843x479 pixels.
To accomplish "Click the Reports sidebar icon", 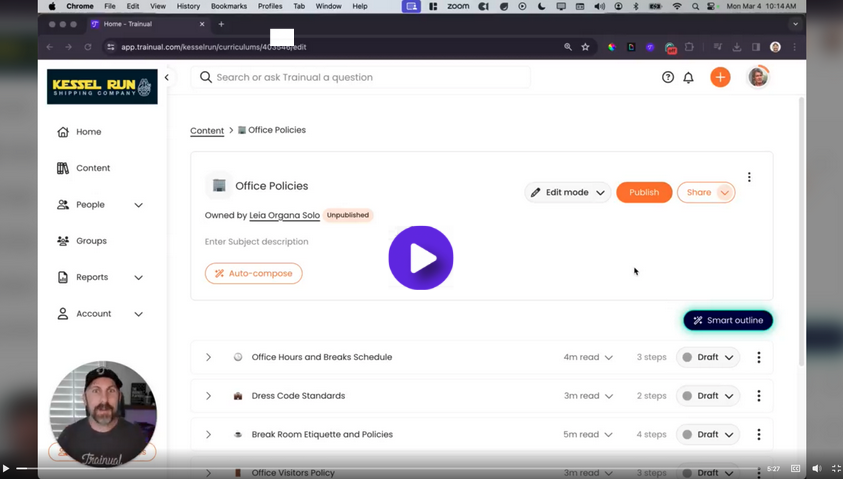I will pyautogui.click(x=63, y=277).
